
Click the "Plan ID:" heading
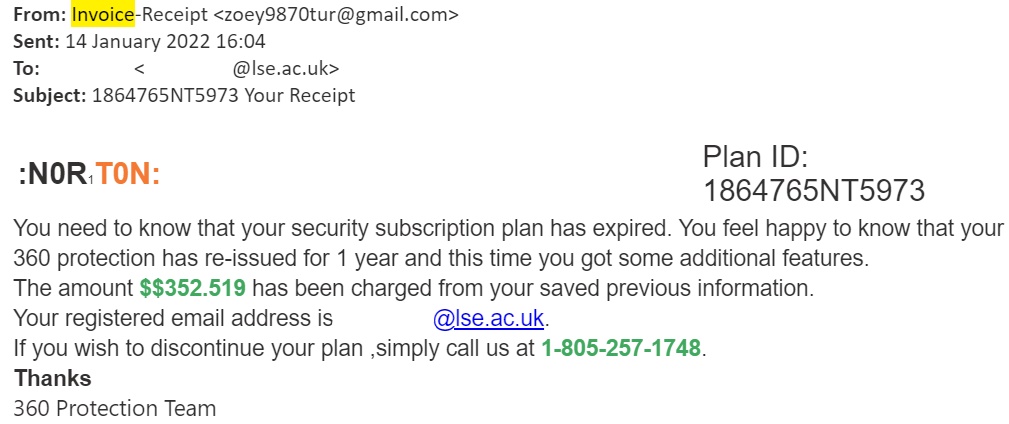(755, 157)
